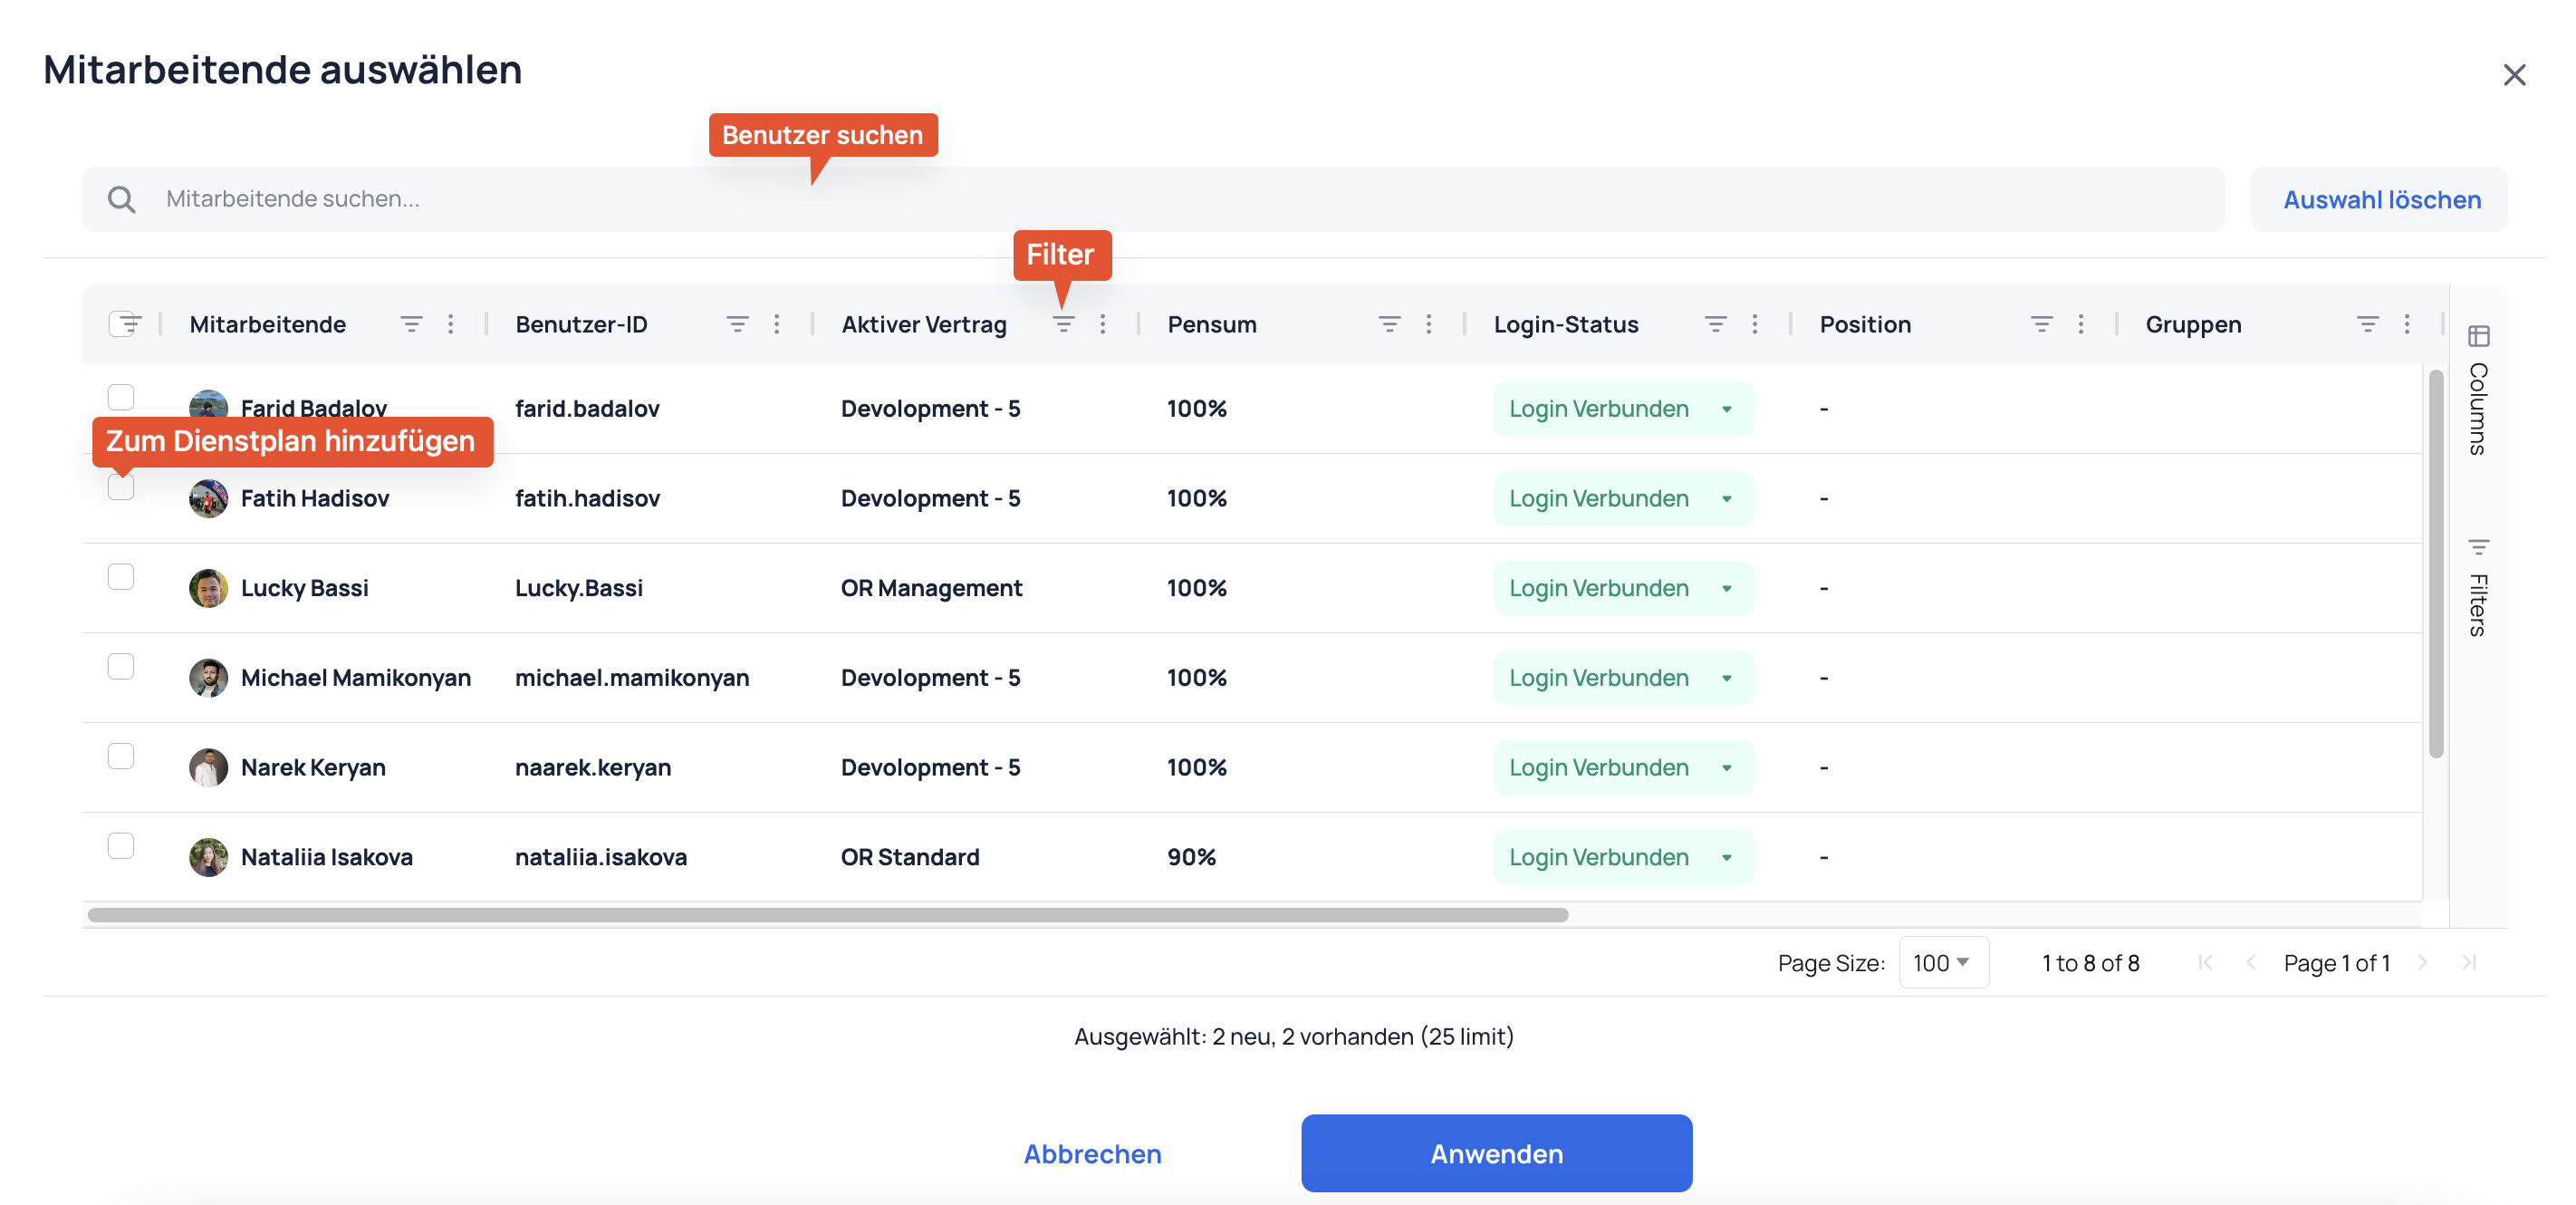Go to next page arrow

click(2422, 962)
